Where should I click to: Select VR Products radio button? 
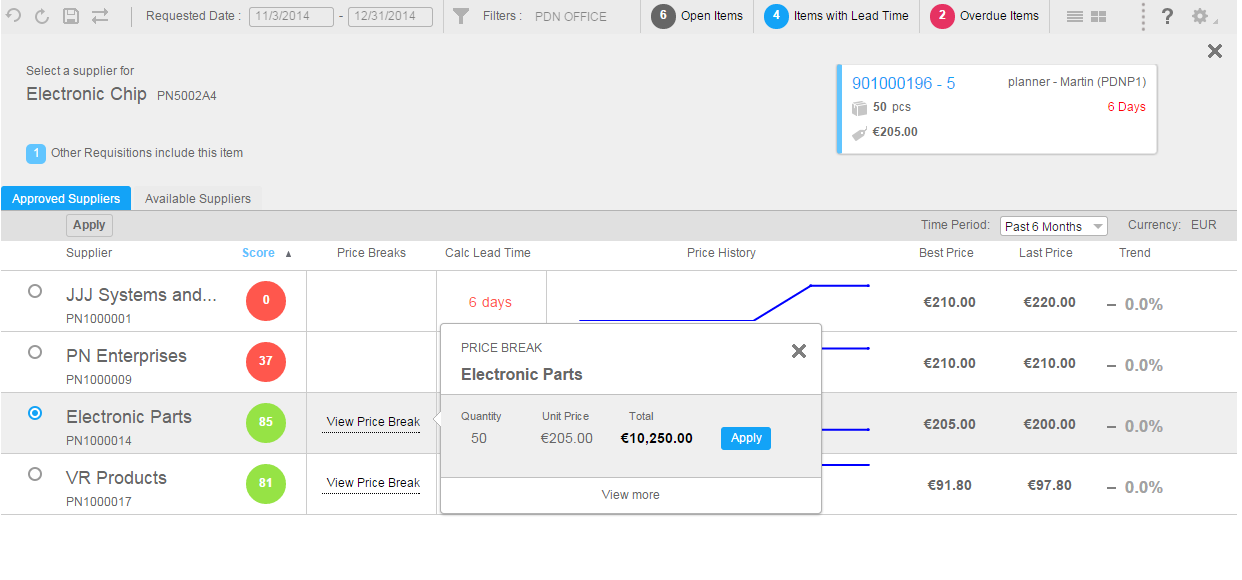point(35,474)
